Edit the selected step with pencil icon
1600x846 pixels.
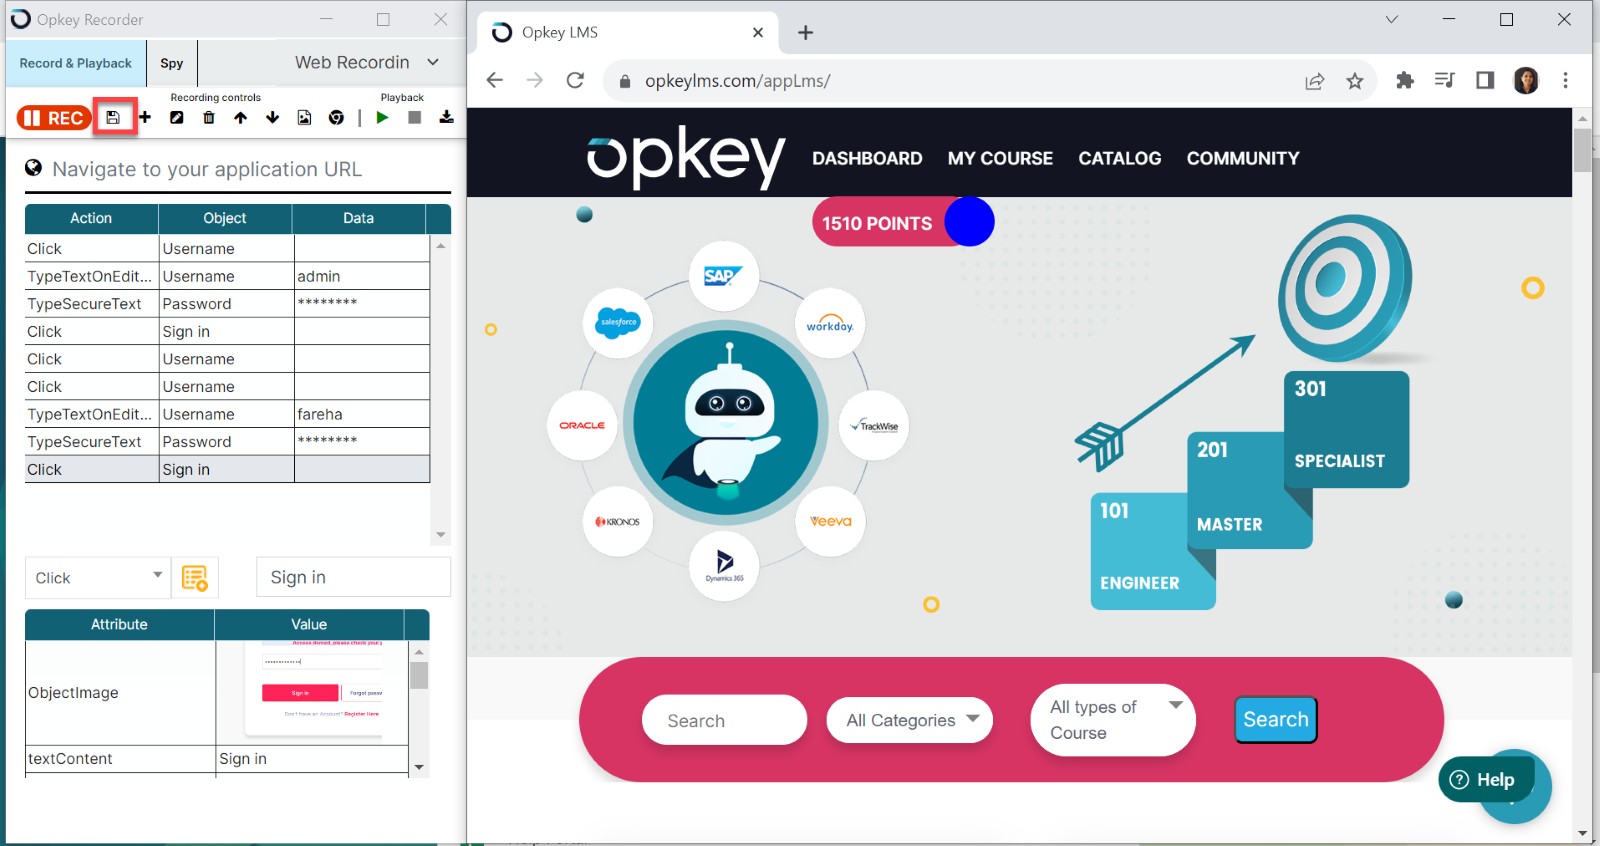(x=177, y=117)
